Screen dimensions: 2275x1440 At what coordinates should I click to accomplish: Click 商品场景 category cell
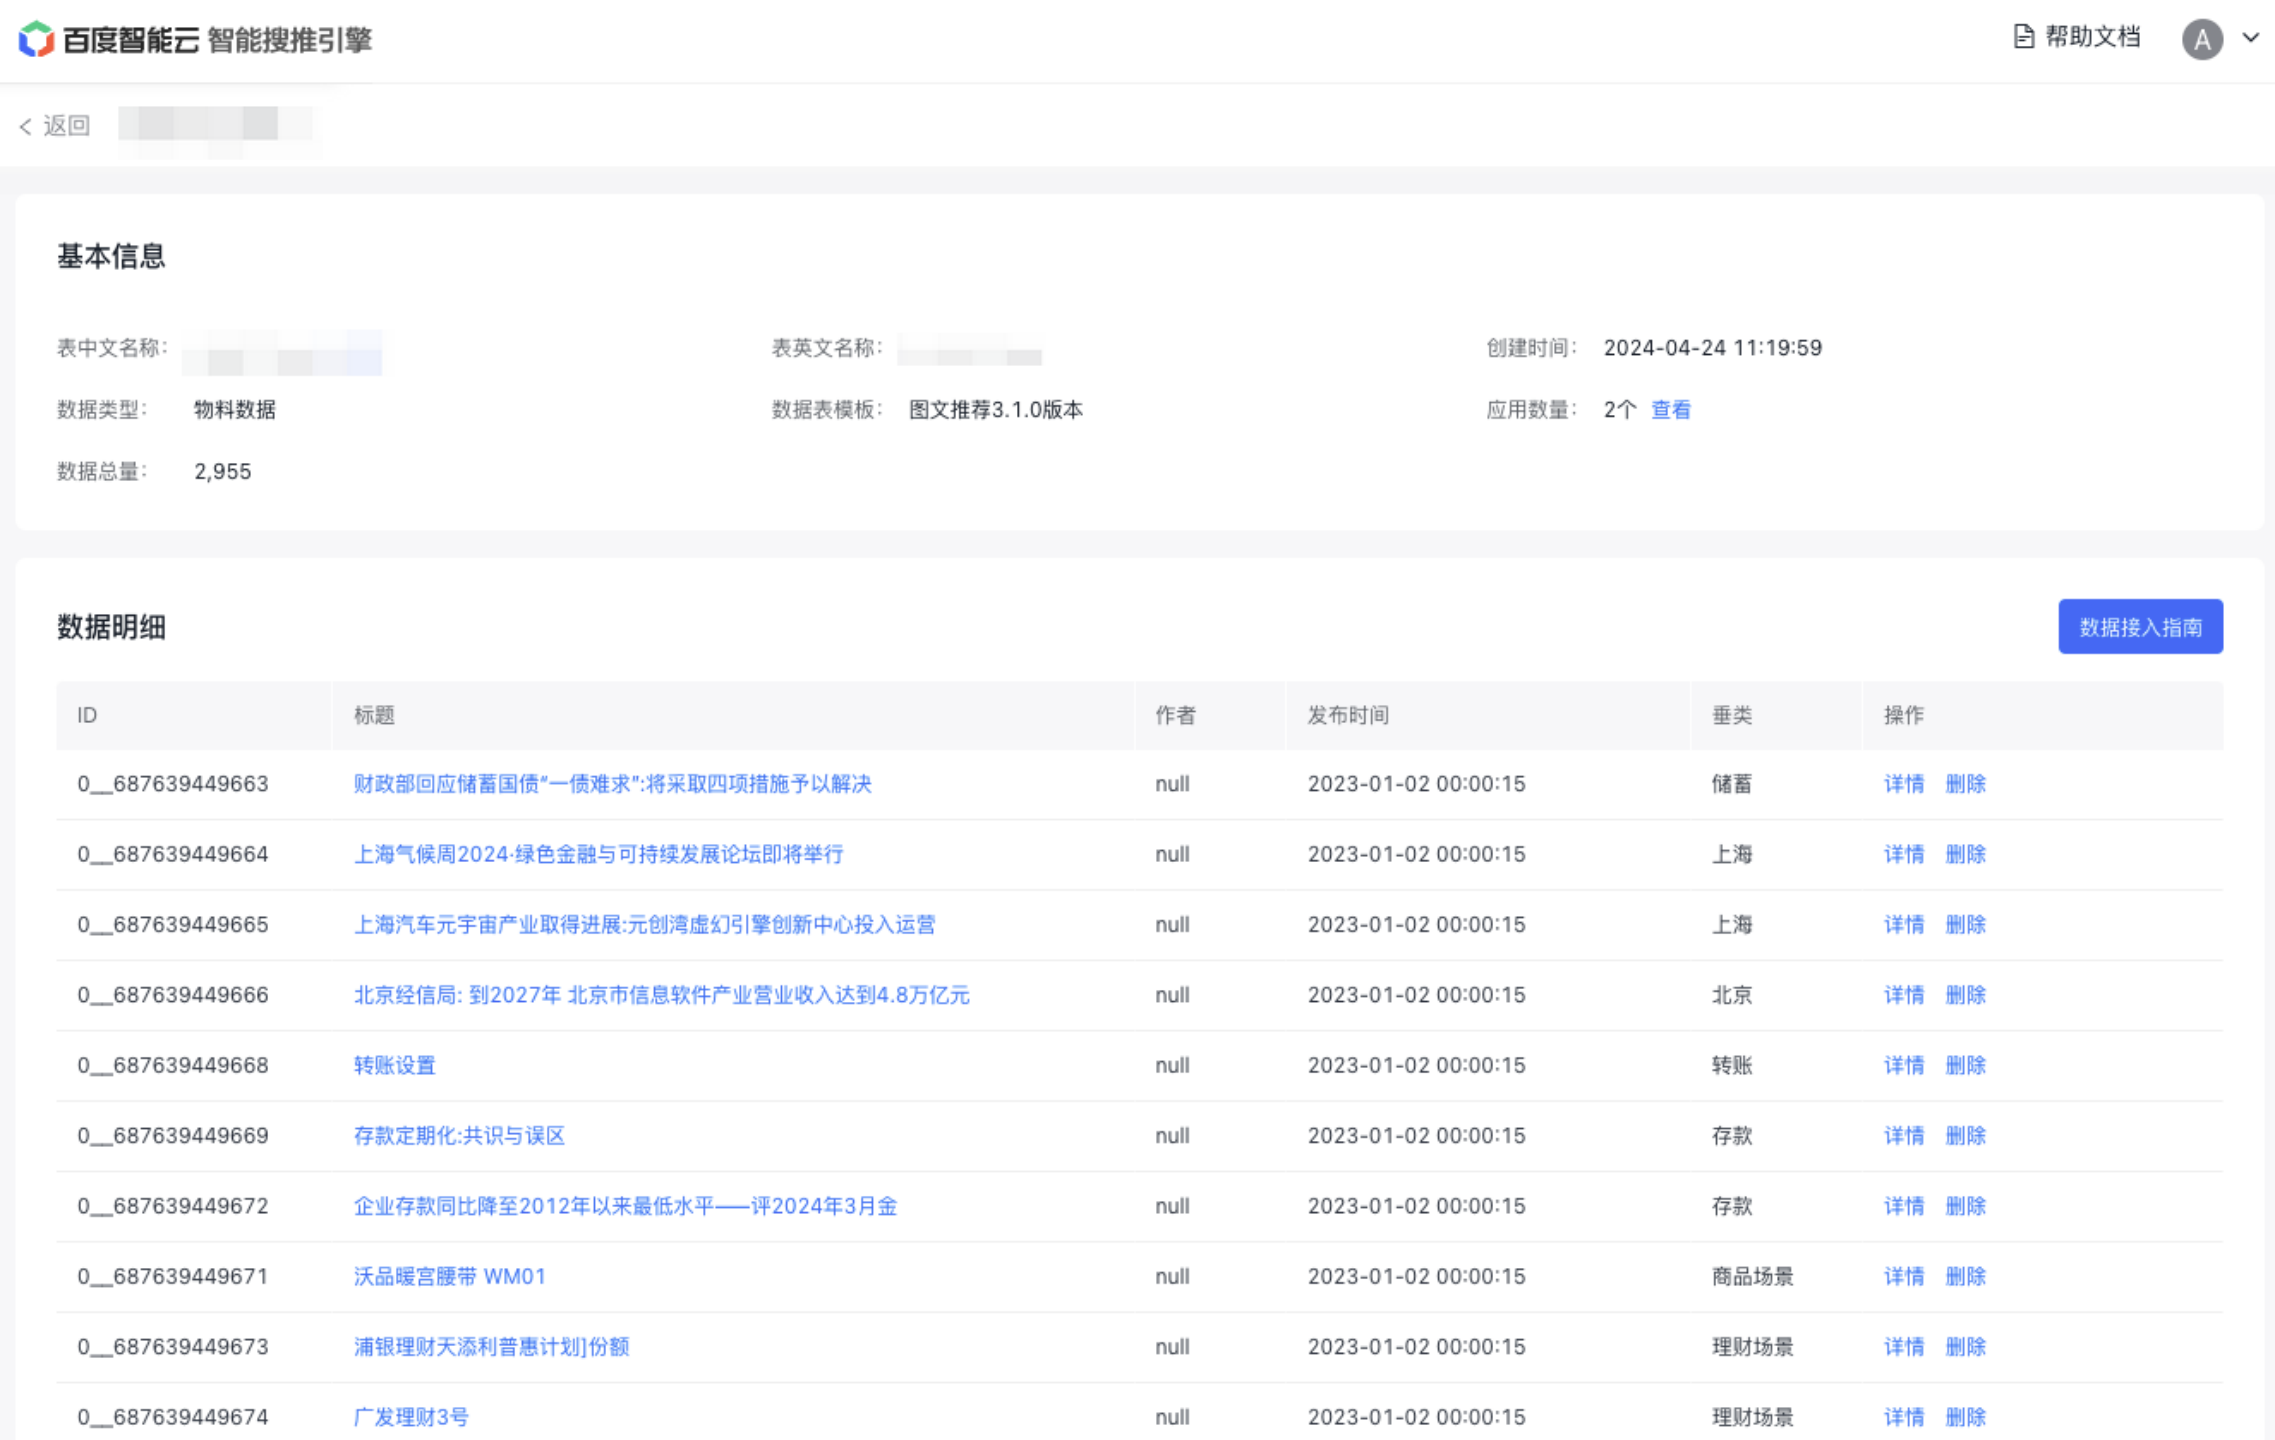(x=1752, y=1276)
